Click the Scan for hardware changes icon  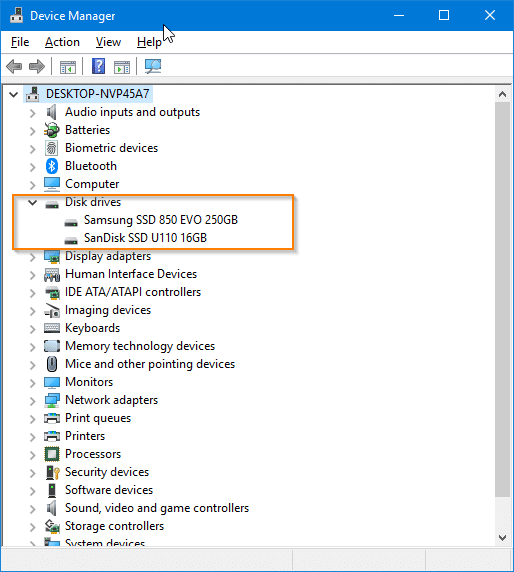153,66
